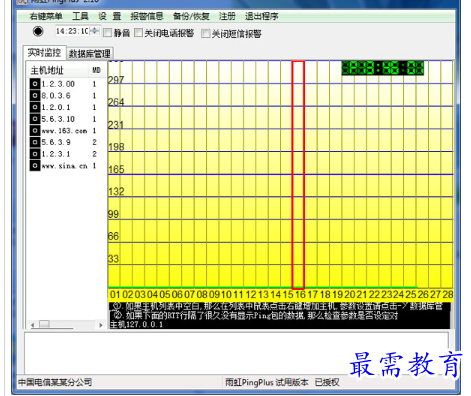471x396 pixels.
Task: Tick the 关闭短信报警 checkbox
Action: pyautogui.click(x=205, y=33)
